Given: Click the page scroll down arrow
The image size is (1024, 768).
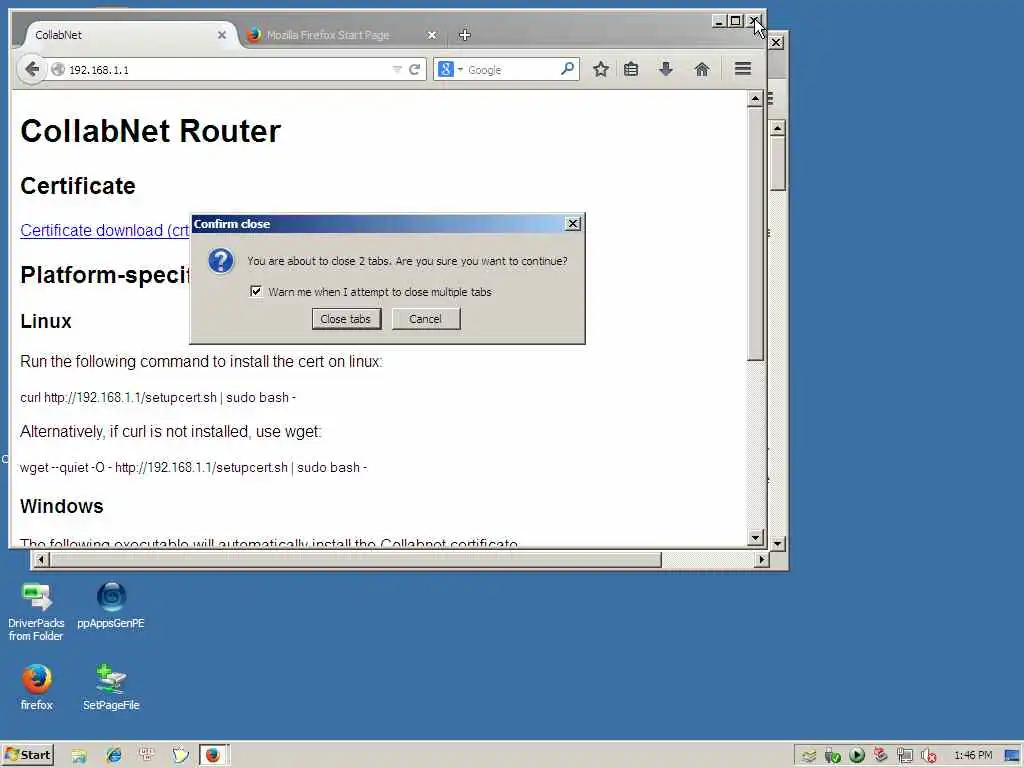Looking at the screenshot, I should 755,538.
